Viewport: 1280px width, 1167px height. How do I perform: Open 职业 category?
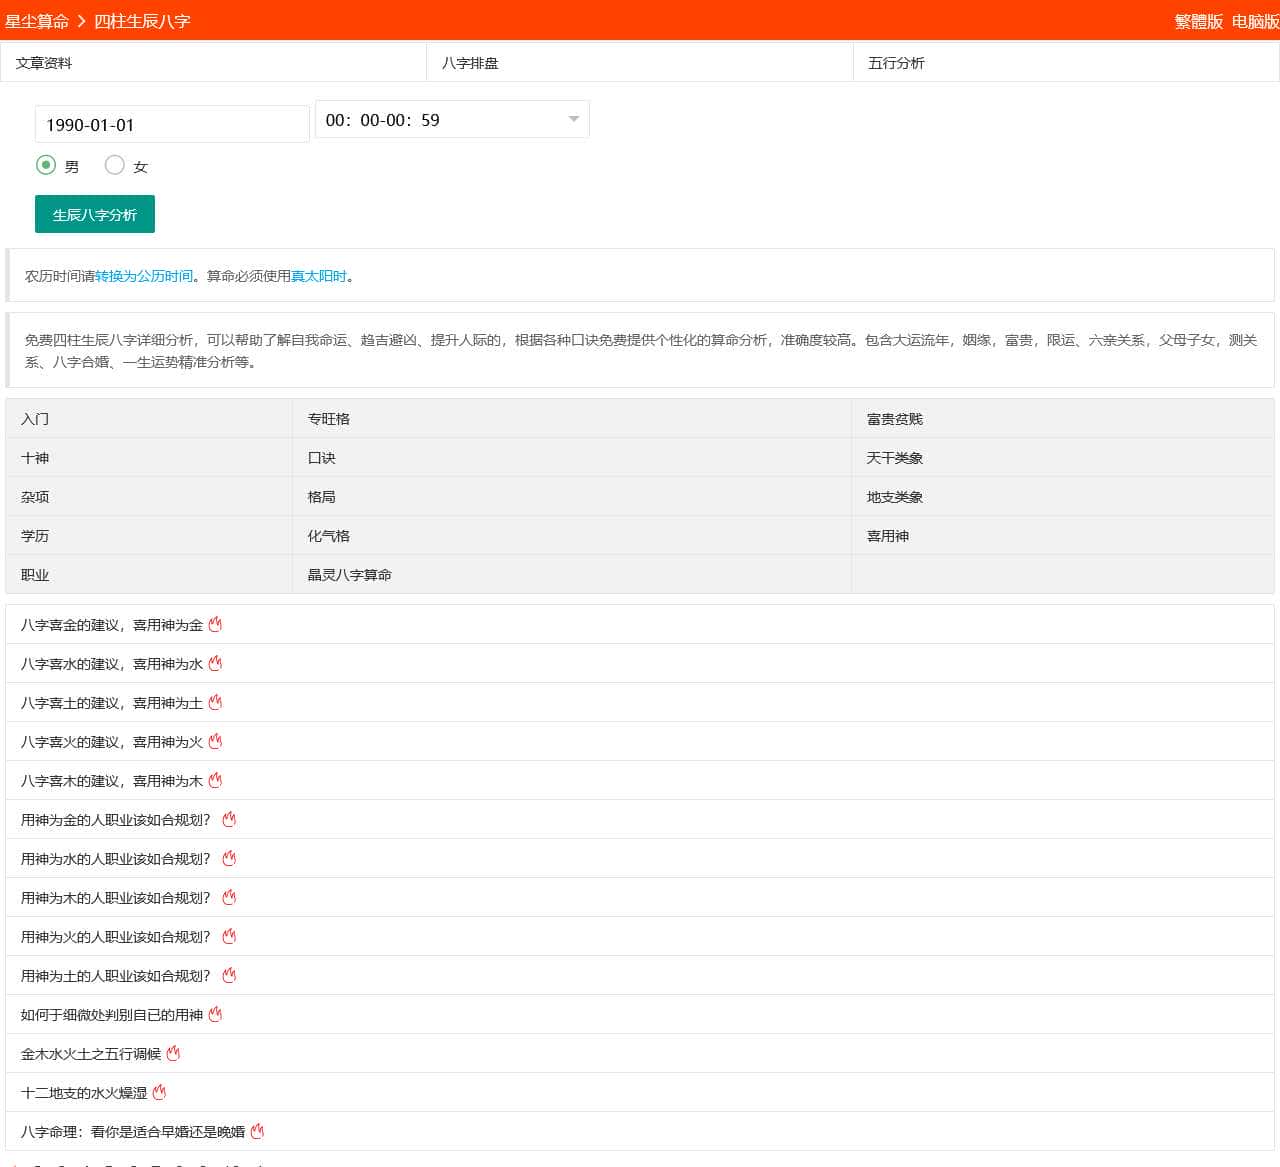pyautogui.click(x=35, y=575)
